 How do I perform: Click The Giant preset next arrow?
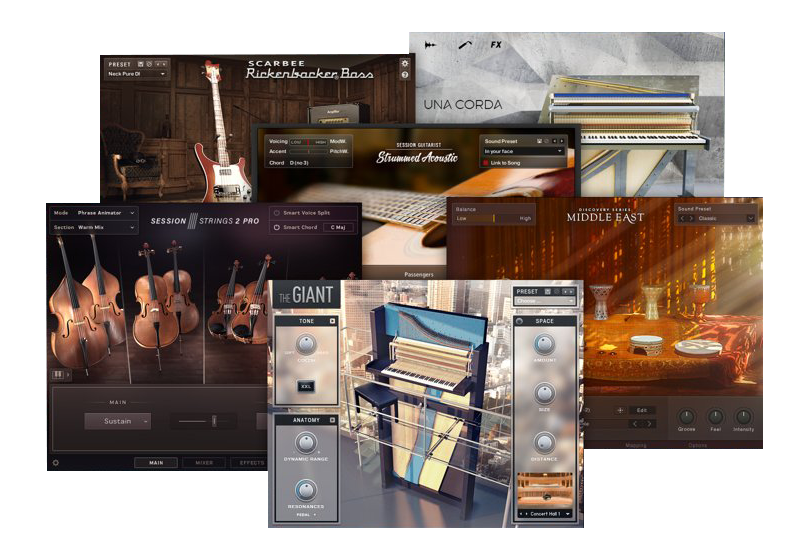pyautogui.click(x=571, y=291)
